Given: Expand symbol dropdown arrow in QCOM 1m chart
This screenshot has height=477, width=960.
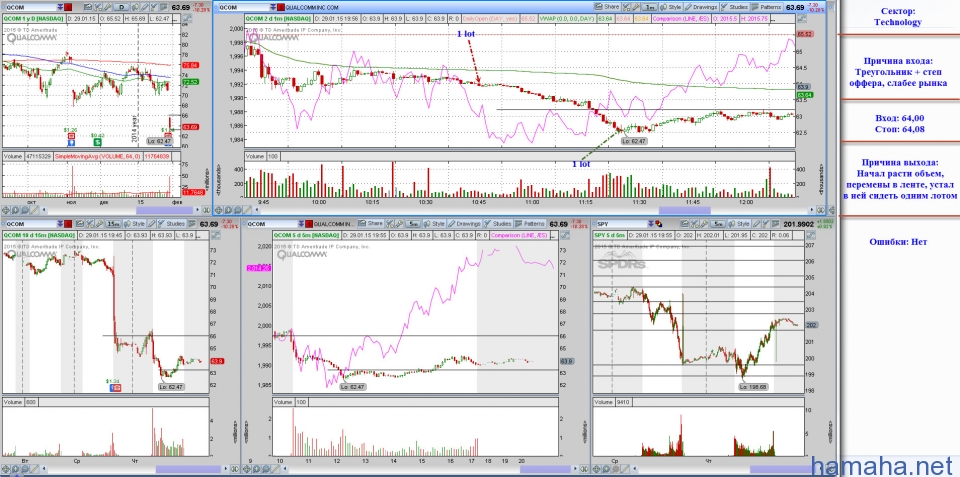Looking at the screenshot, I should tap(272, 7).
